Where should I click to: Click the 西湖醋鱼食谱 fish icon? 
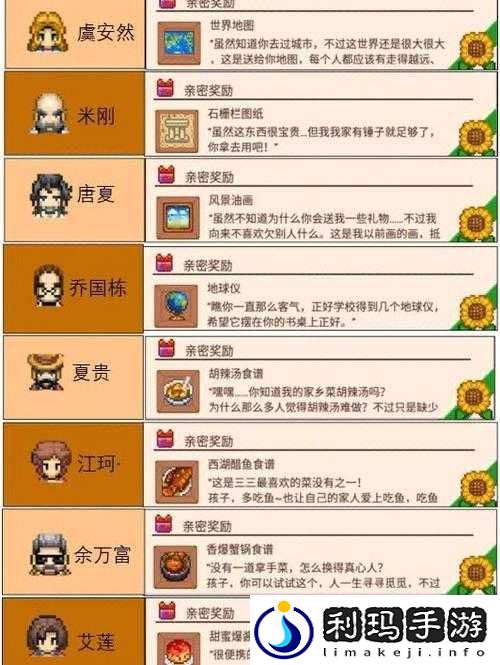coord(177,482)
